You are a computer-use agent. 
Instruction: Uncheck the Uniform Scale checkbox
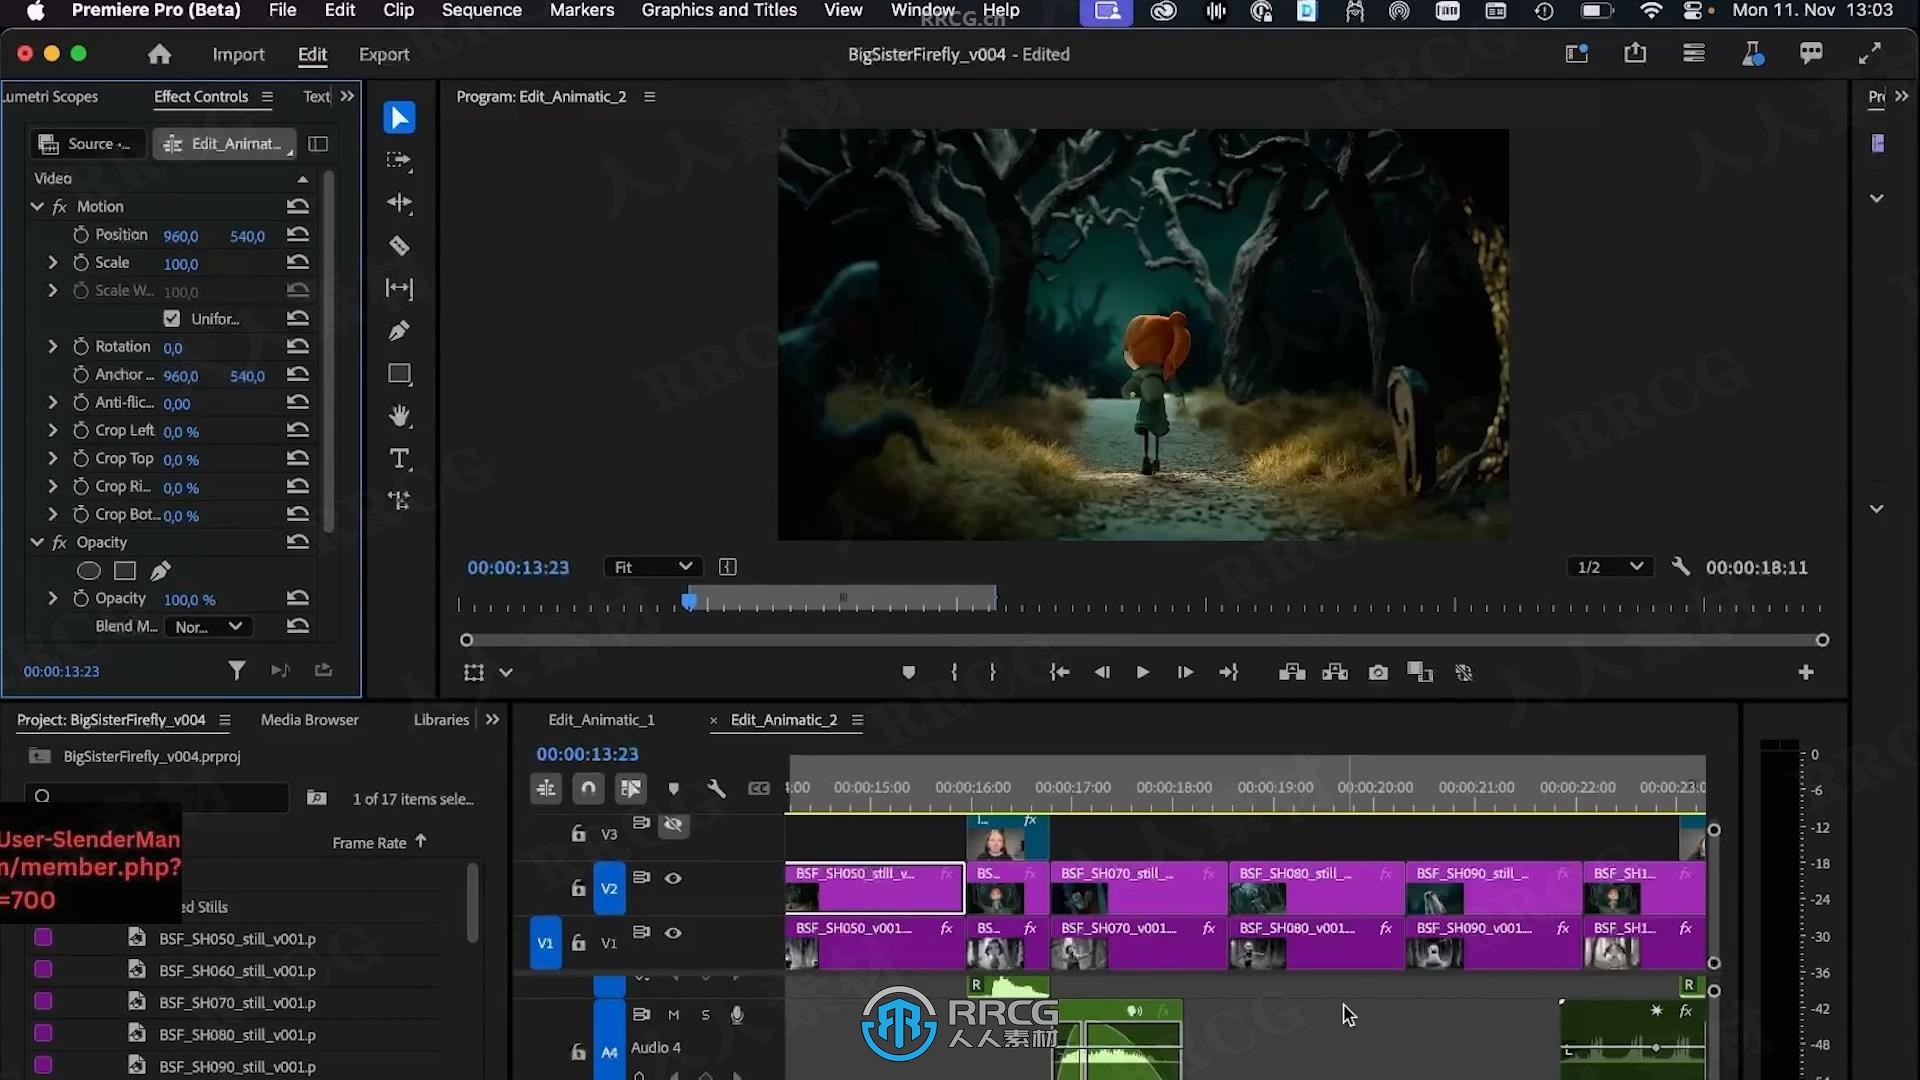172,319
